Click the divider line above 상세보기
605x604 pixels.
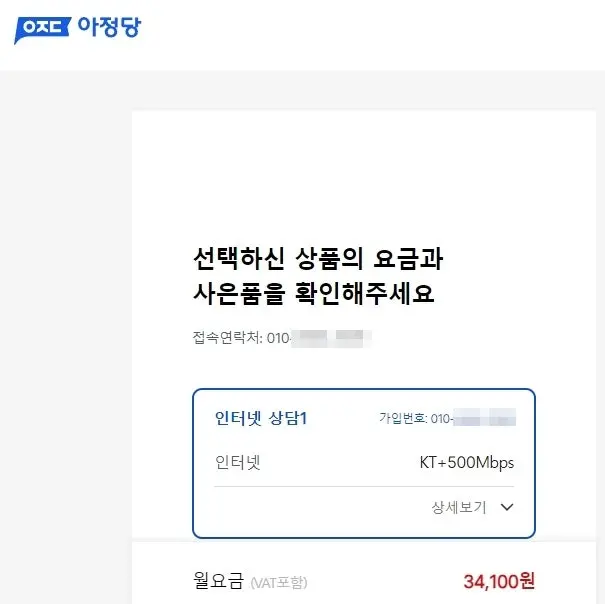(364, 487)
